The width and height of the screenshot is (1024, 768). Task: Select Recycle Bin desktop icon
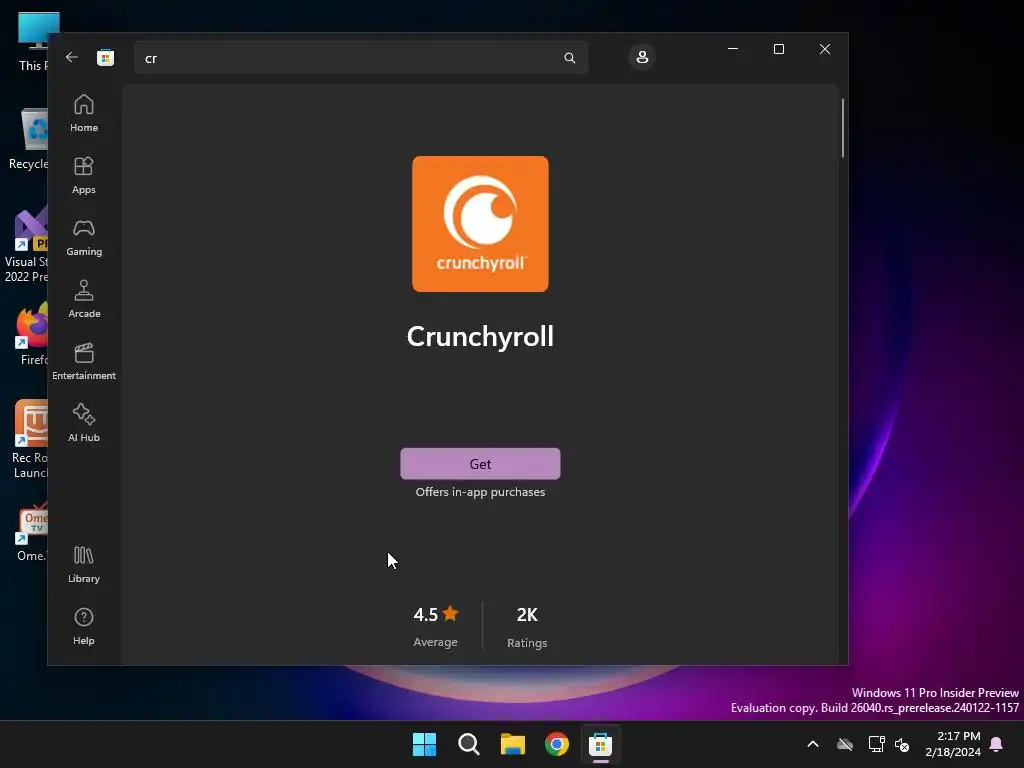point(29,140)
